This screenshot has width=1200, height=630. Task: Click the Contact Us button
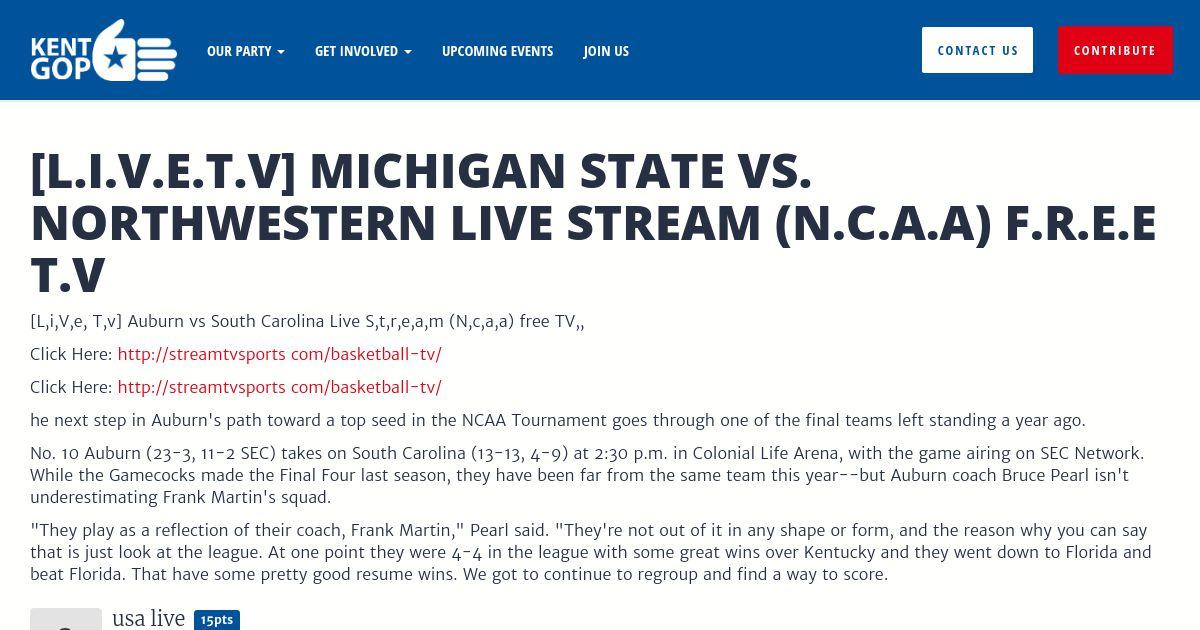pos(977,50)
